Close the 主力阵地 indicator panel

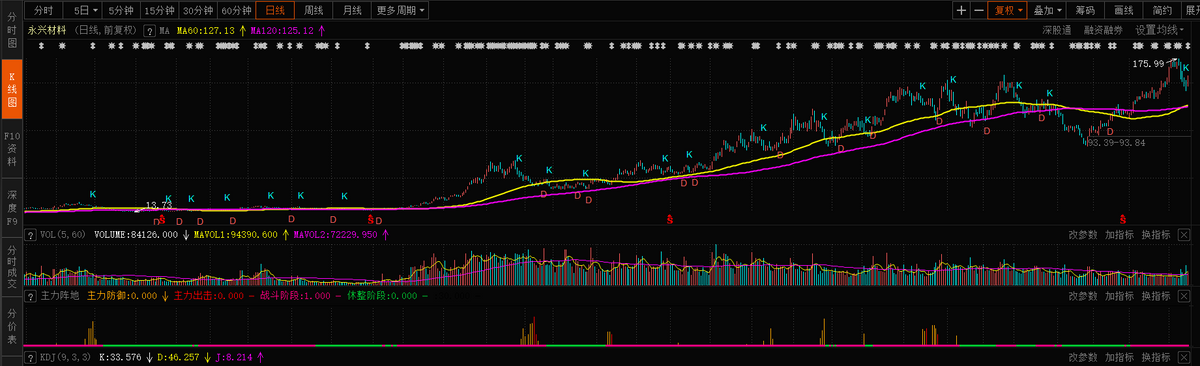tap(1184, 296)
